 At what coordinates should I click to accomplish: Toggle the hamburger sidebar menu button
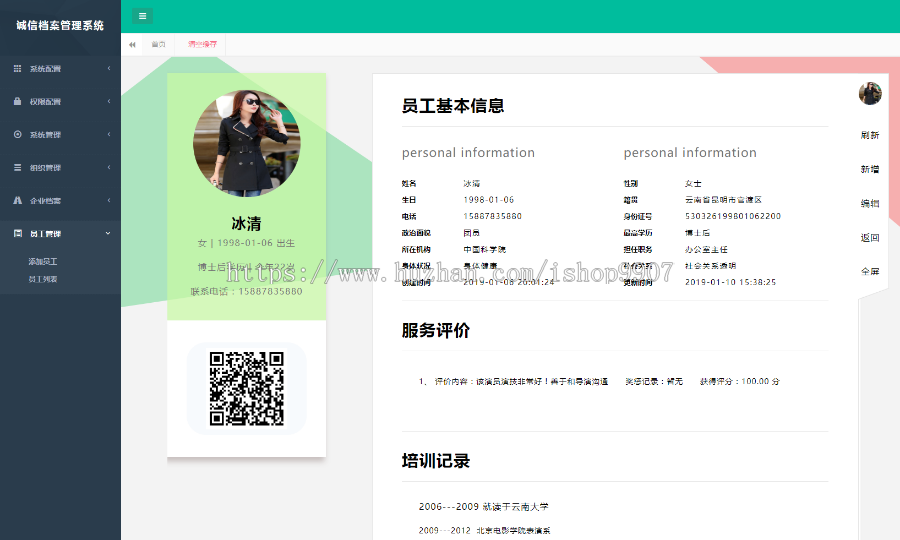pyautogui.click(x=142, y=16)
